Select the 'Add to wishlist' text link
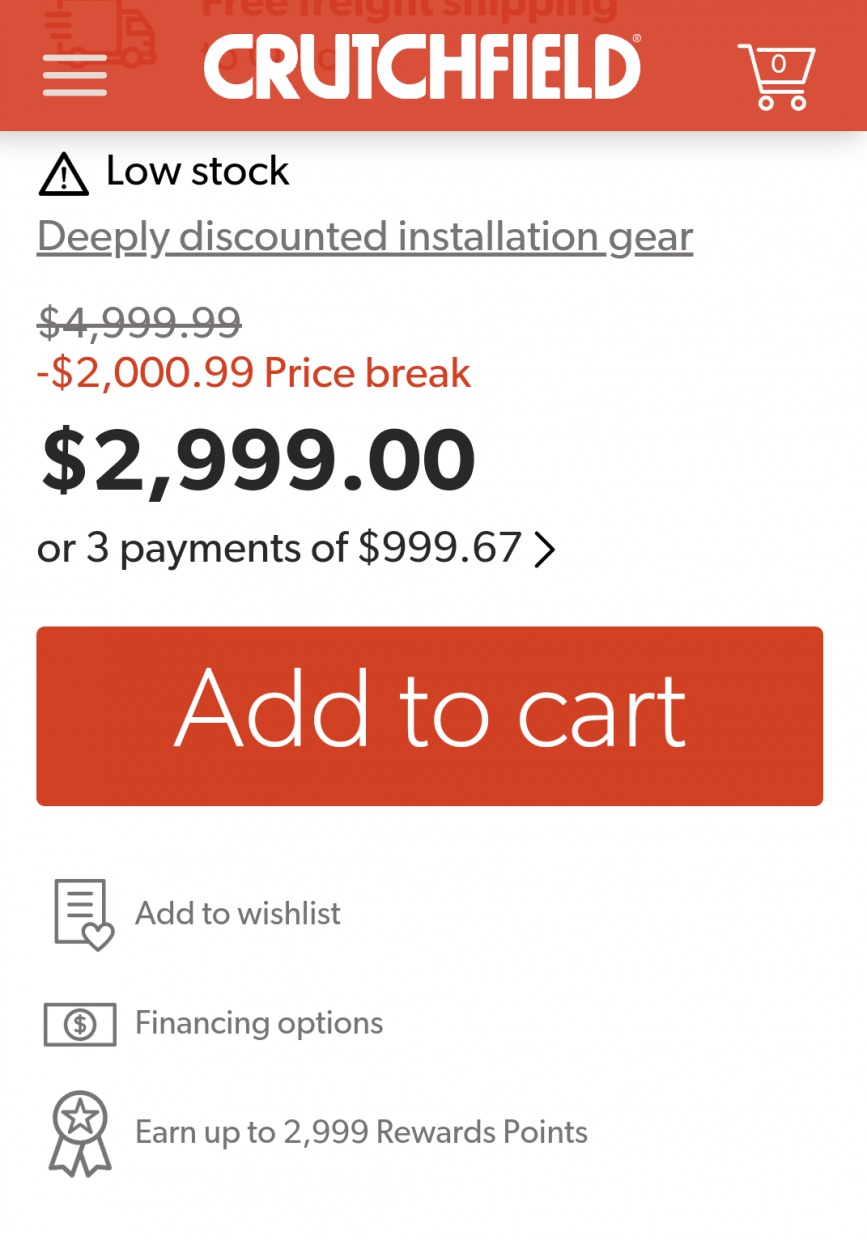The height and width of the screenshot is (1240, 867). pos(238,913)
